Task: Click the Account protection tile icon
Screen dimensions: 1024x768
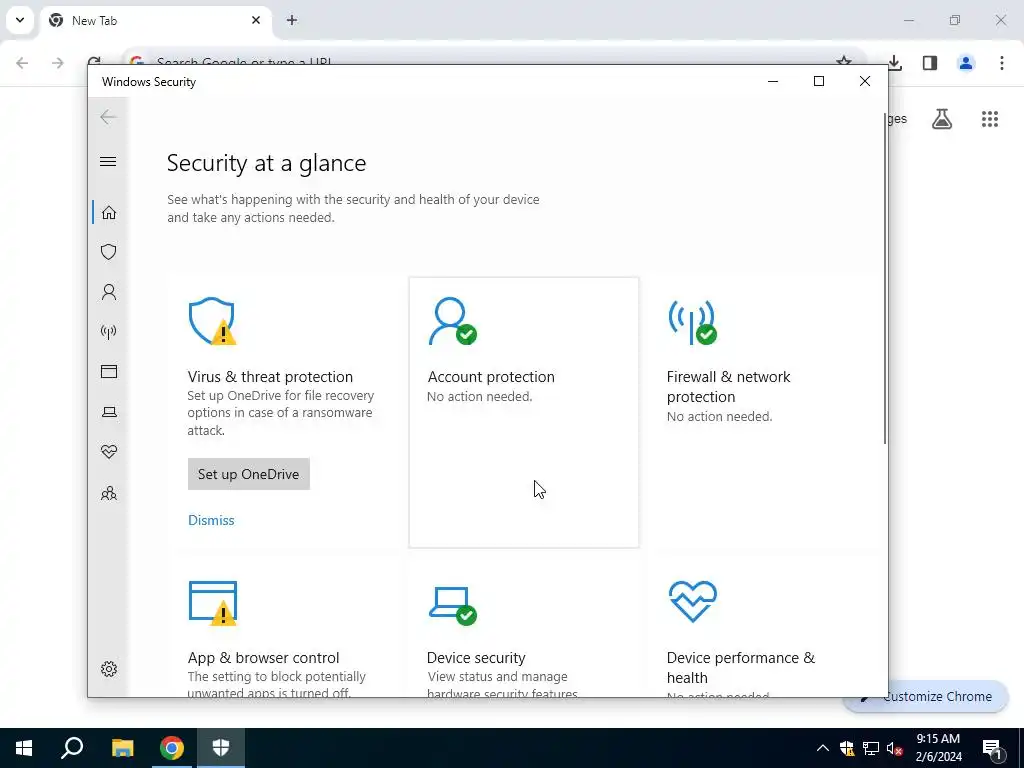Action: click(452, 321)
